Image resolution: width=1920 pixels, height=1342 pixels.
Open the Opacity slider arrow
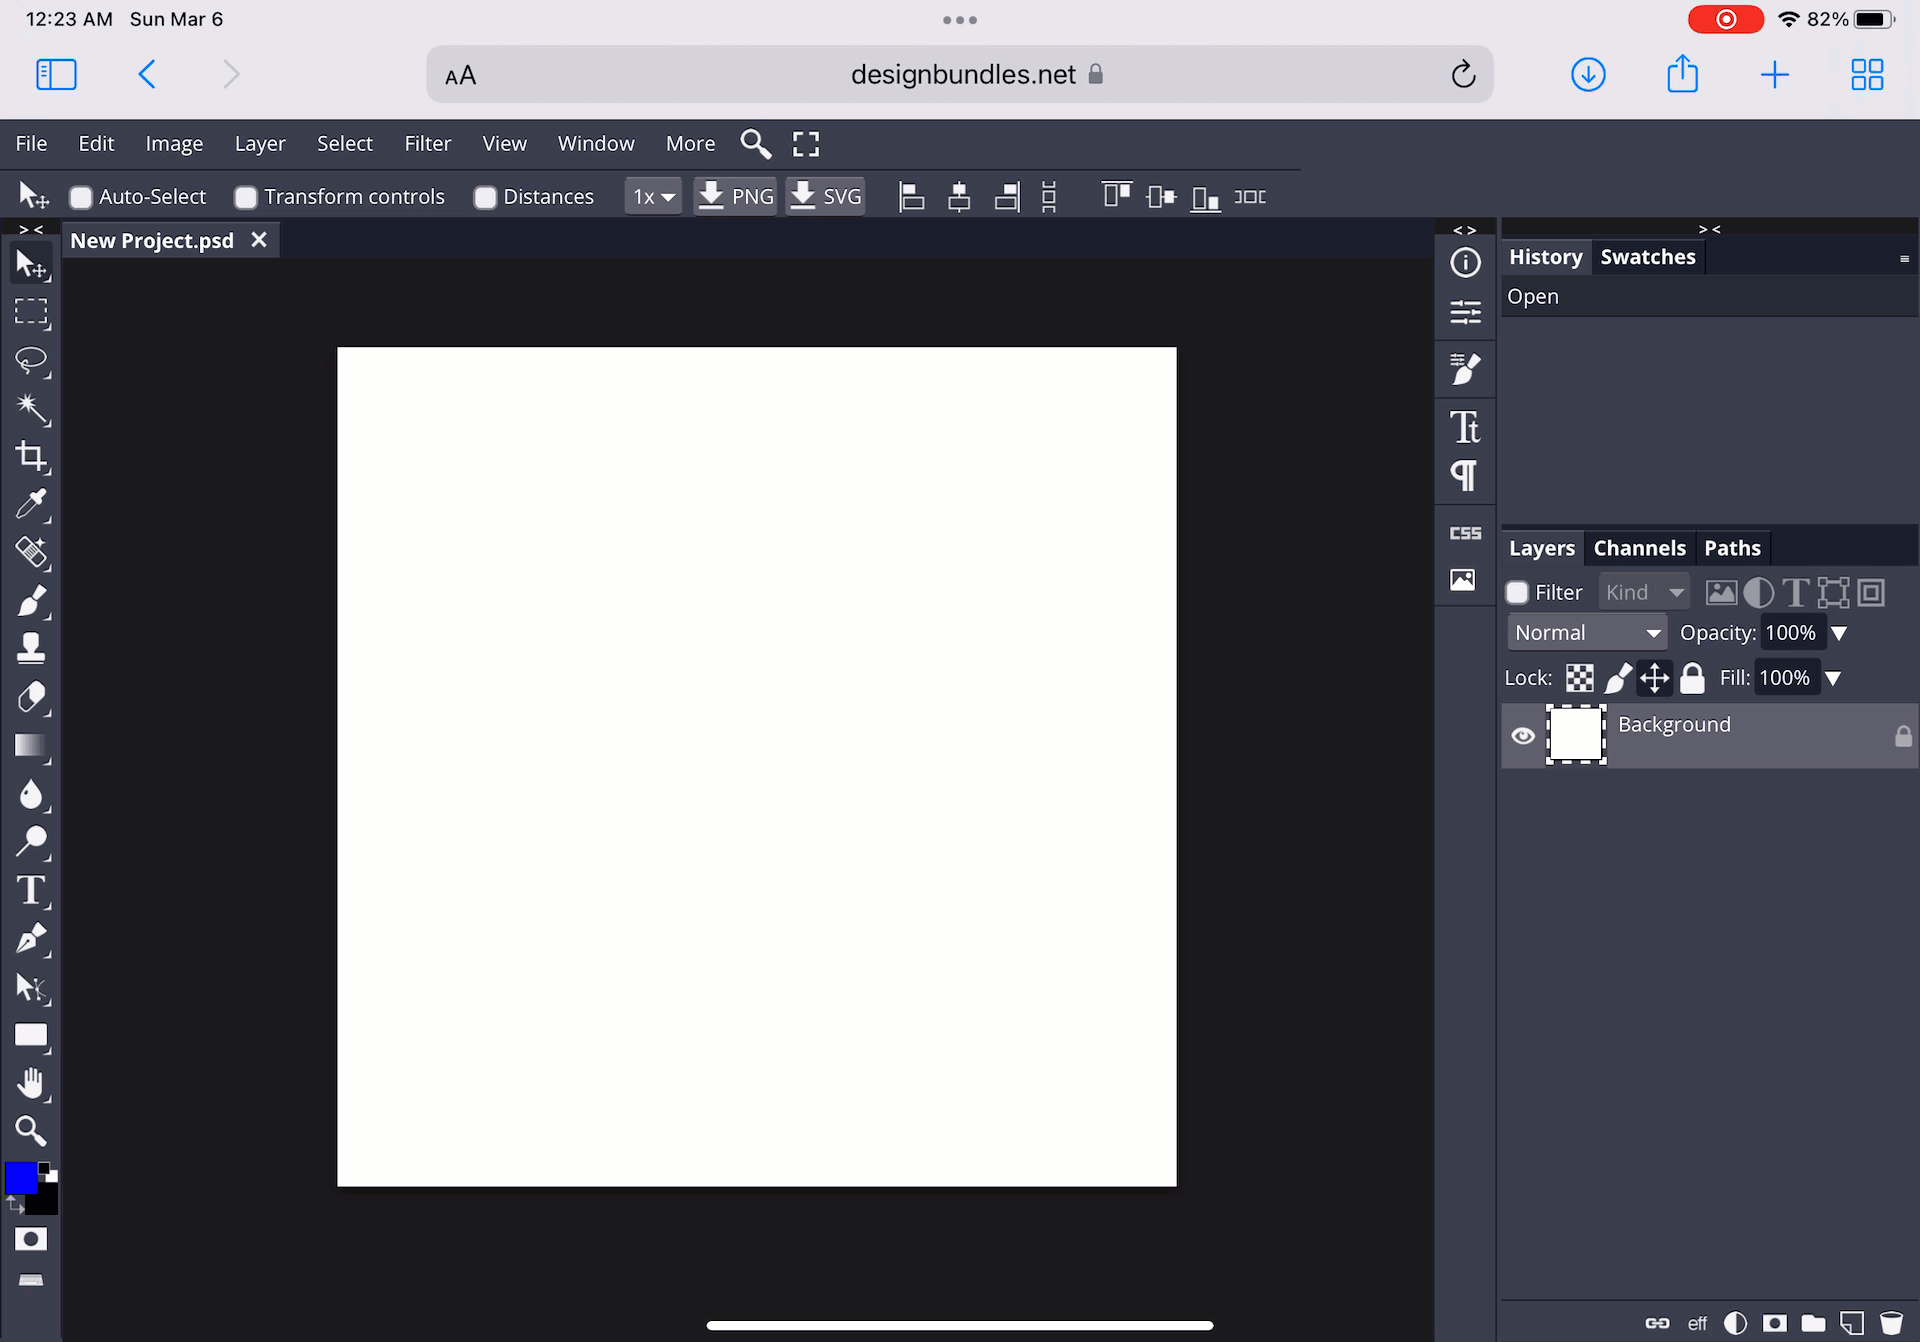pyautogui.click(x=1839, y=633)
